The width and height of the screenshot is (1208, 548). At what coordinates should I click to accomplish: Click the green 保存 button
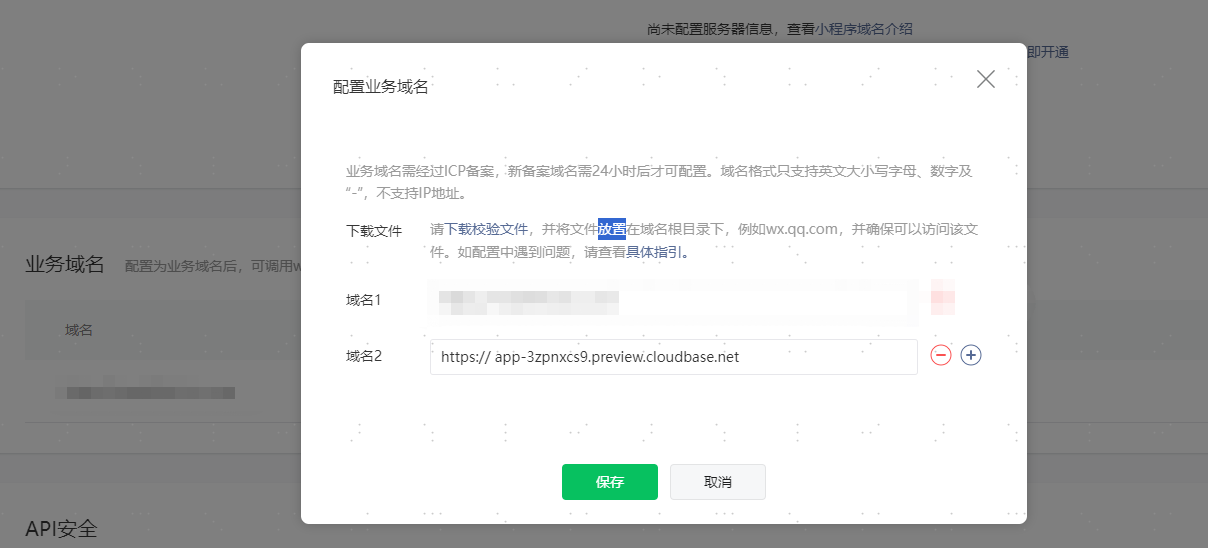(x=610, y=482)
